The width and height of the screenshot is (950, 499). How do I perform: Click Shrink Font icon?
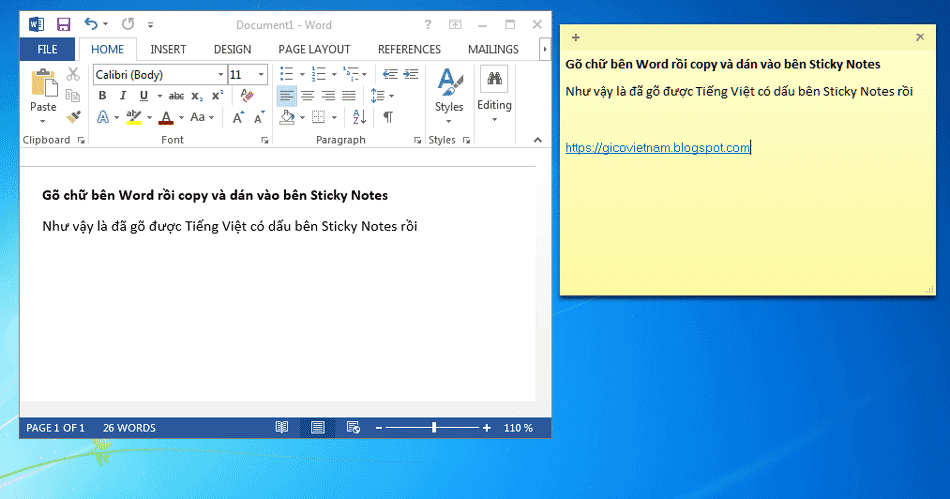[259, 117]
